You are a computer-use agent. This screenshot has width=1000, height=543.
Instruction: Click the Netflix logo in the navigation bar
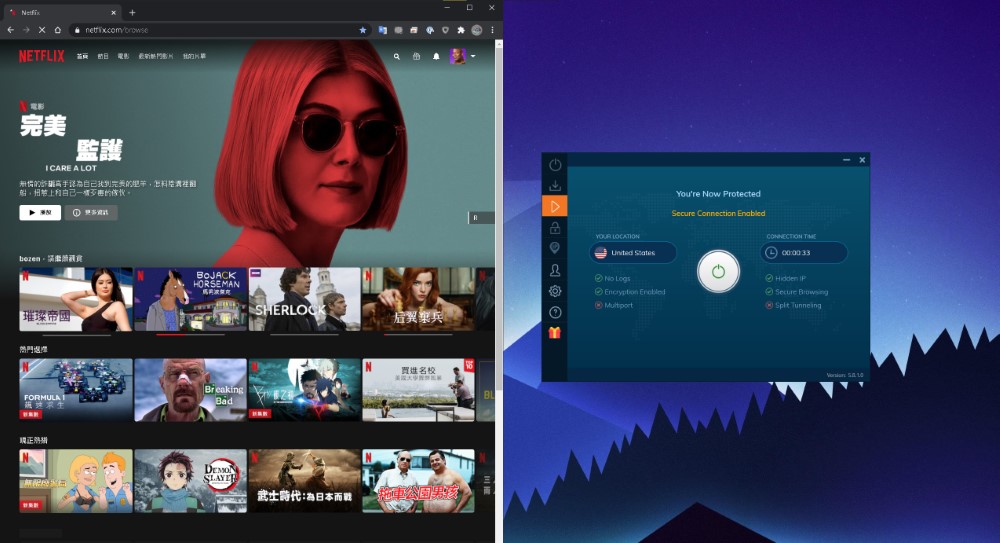[41, 57]
